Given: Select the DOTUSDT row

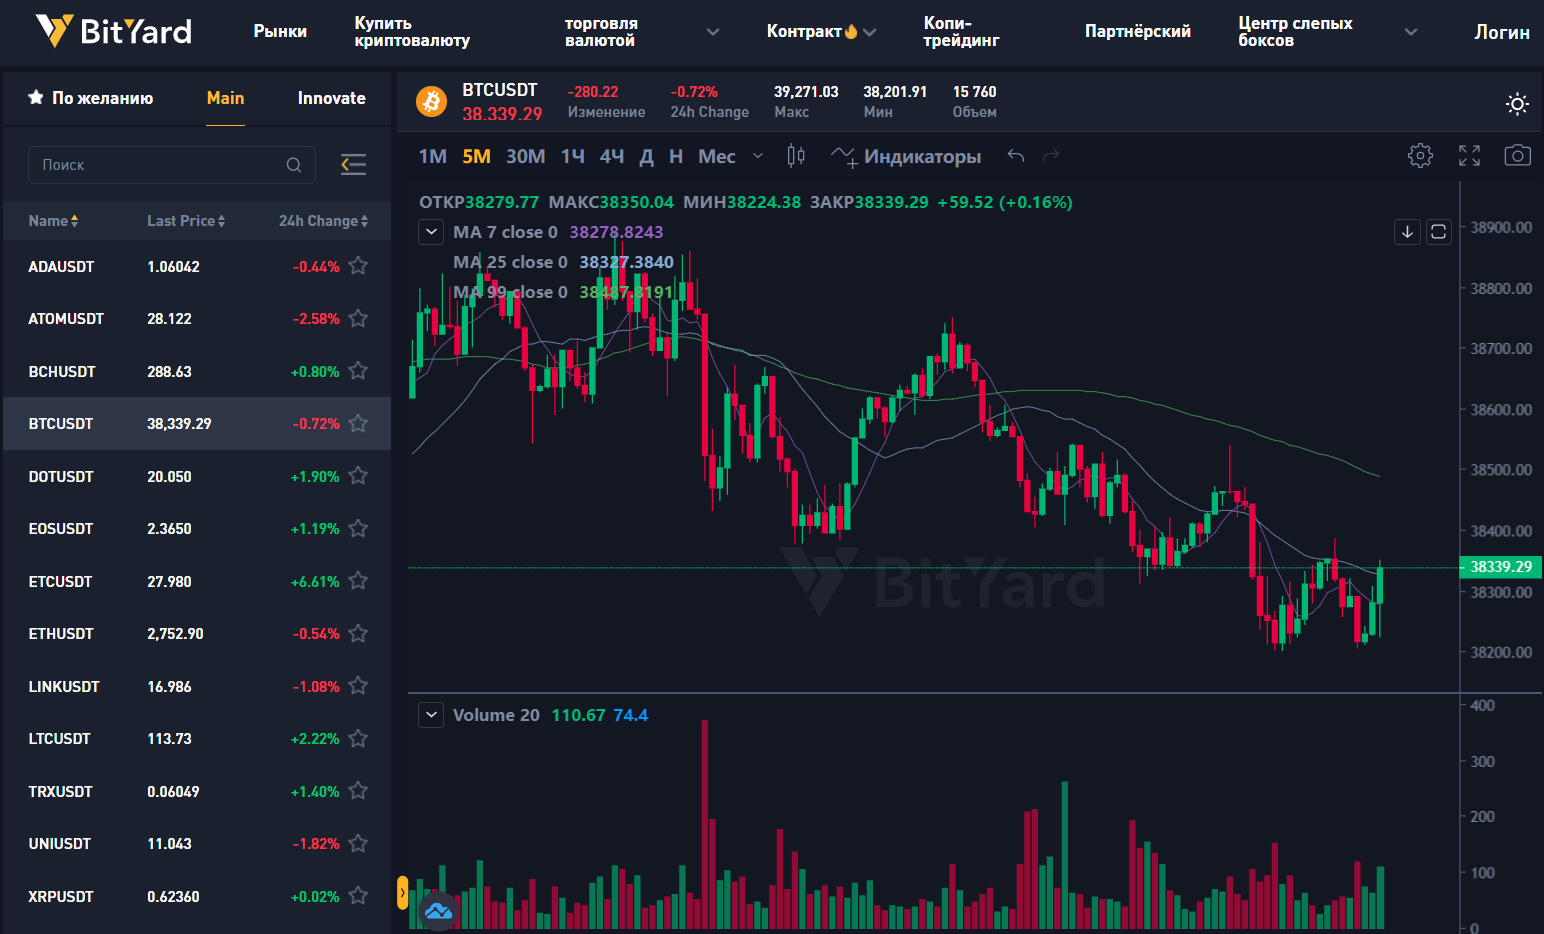Looking at the screenshot, I should 197,476.
